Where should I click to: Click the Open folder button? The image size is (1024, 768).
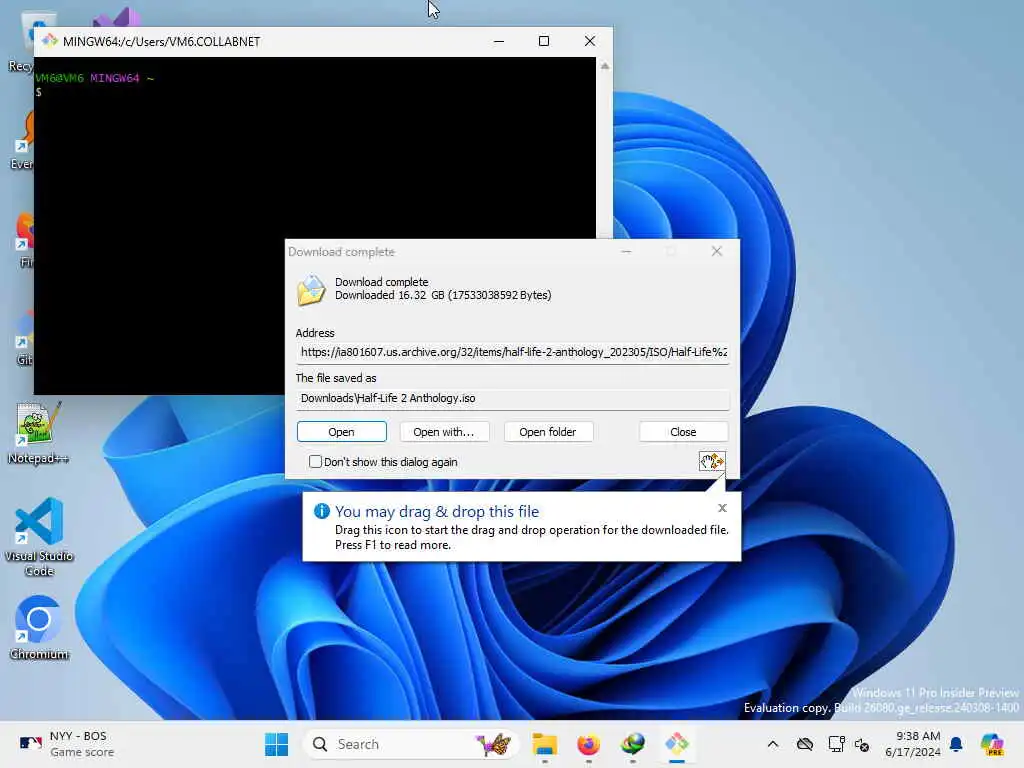[x=547, y=432]
